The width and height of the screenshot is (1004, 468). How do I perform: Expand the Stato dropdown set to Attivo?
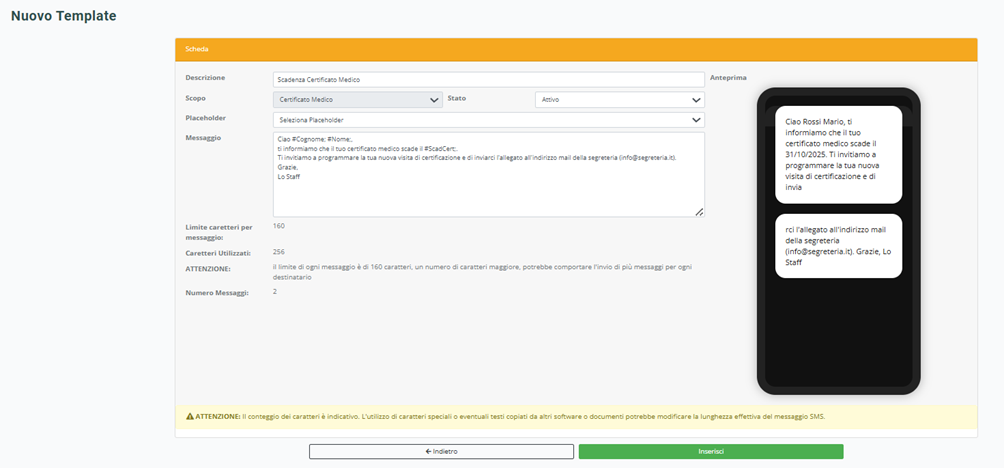620,100
